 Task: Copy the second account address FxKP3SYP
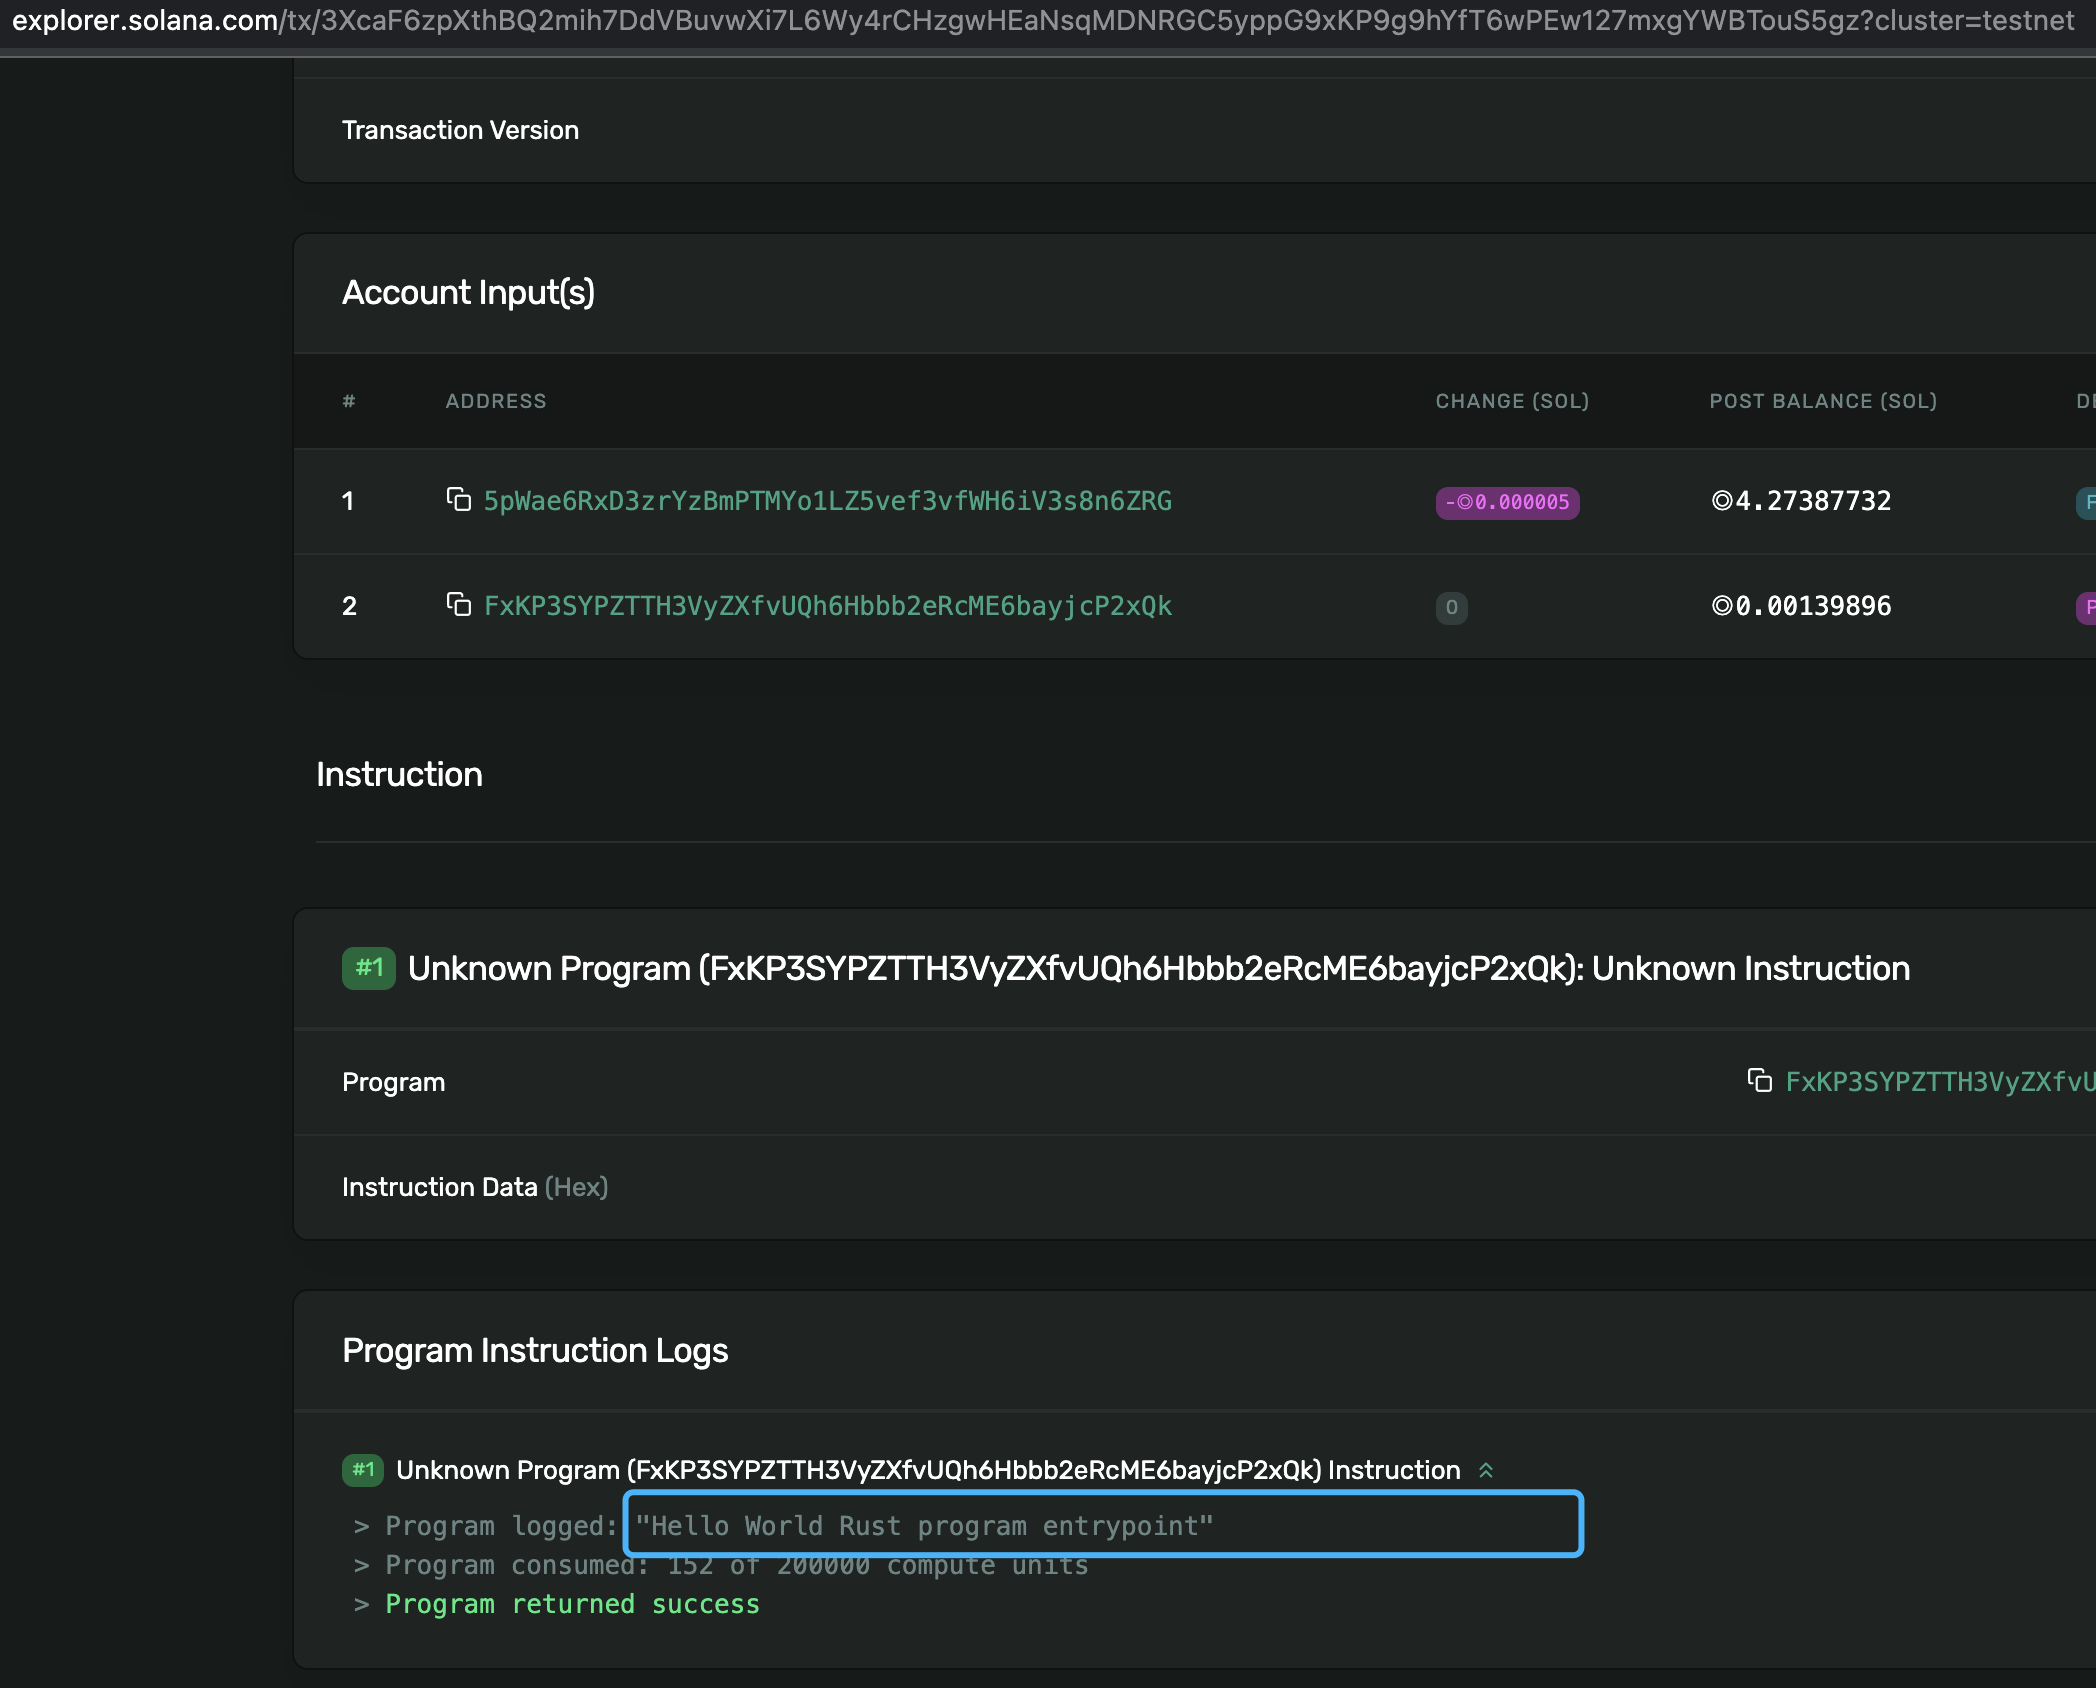pyautogui.click(x=458, y=605)
